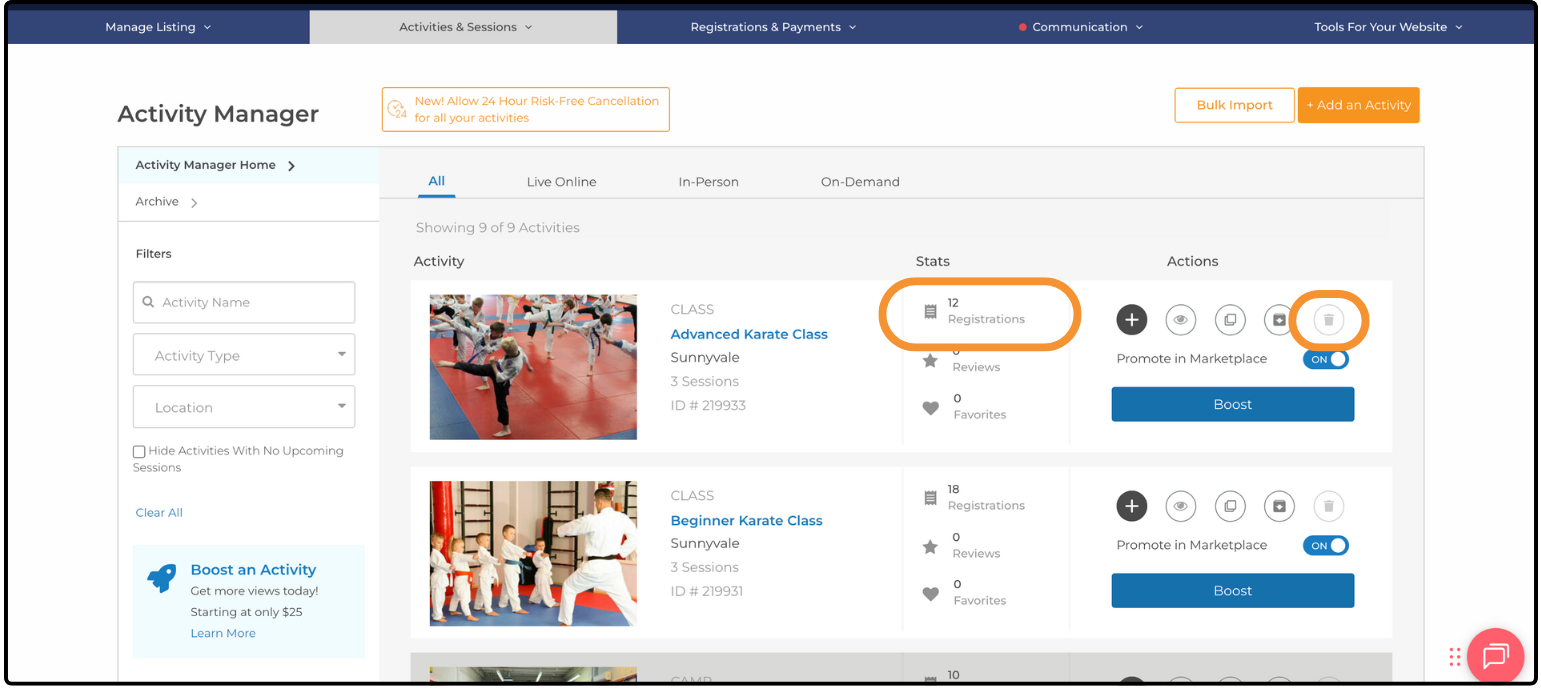Screen dimensions: 1541x689
Task: Click Advanced Karate Class registrations receipt icon
Action: coord(930,312)
